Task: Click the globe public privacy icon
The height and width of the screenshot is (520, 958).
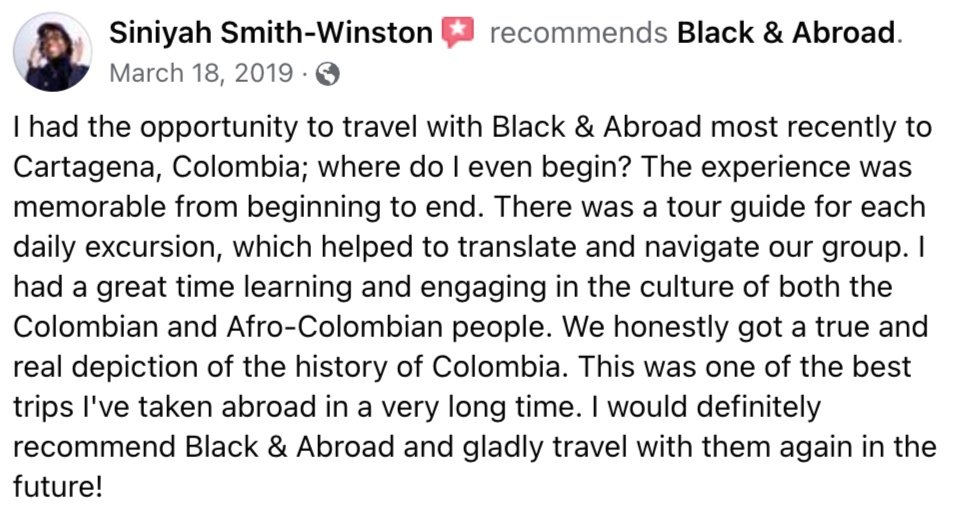Action: [x=327, y=74]
